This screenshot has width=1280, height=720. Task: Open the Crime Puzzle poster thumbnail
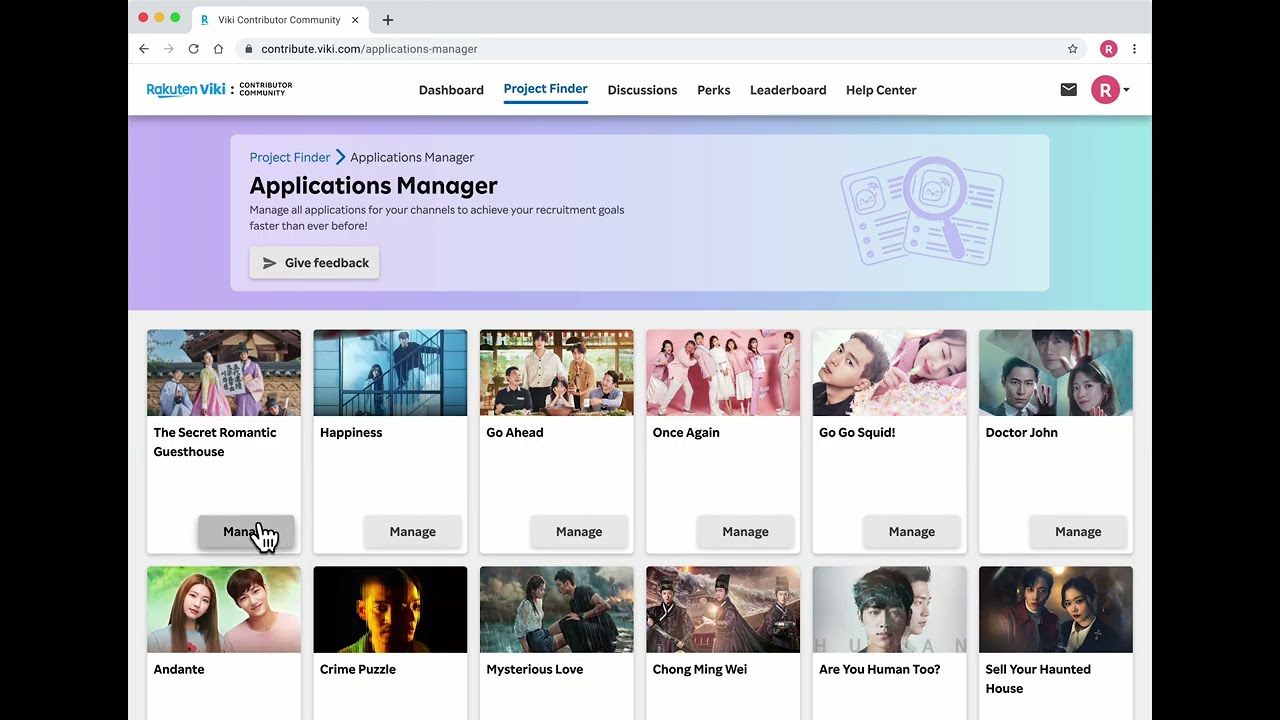[x=390, y=610]
